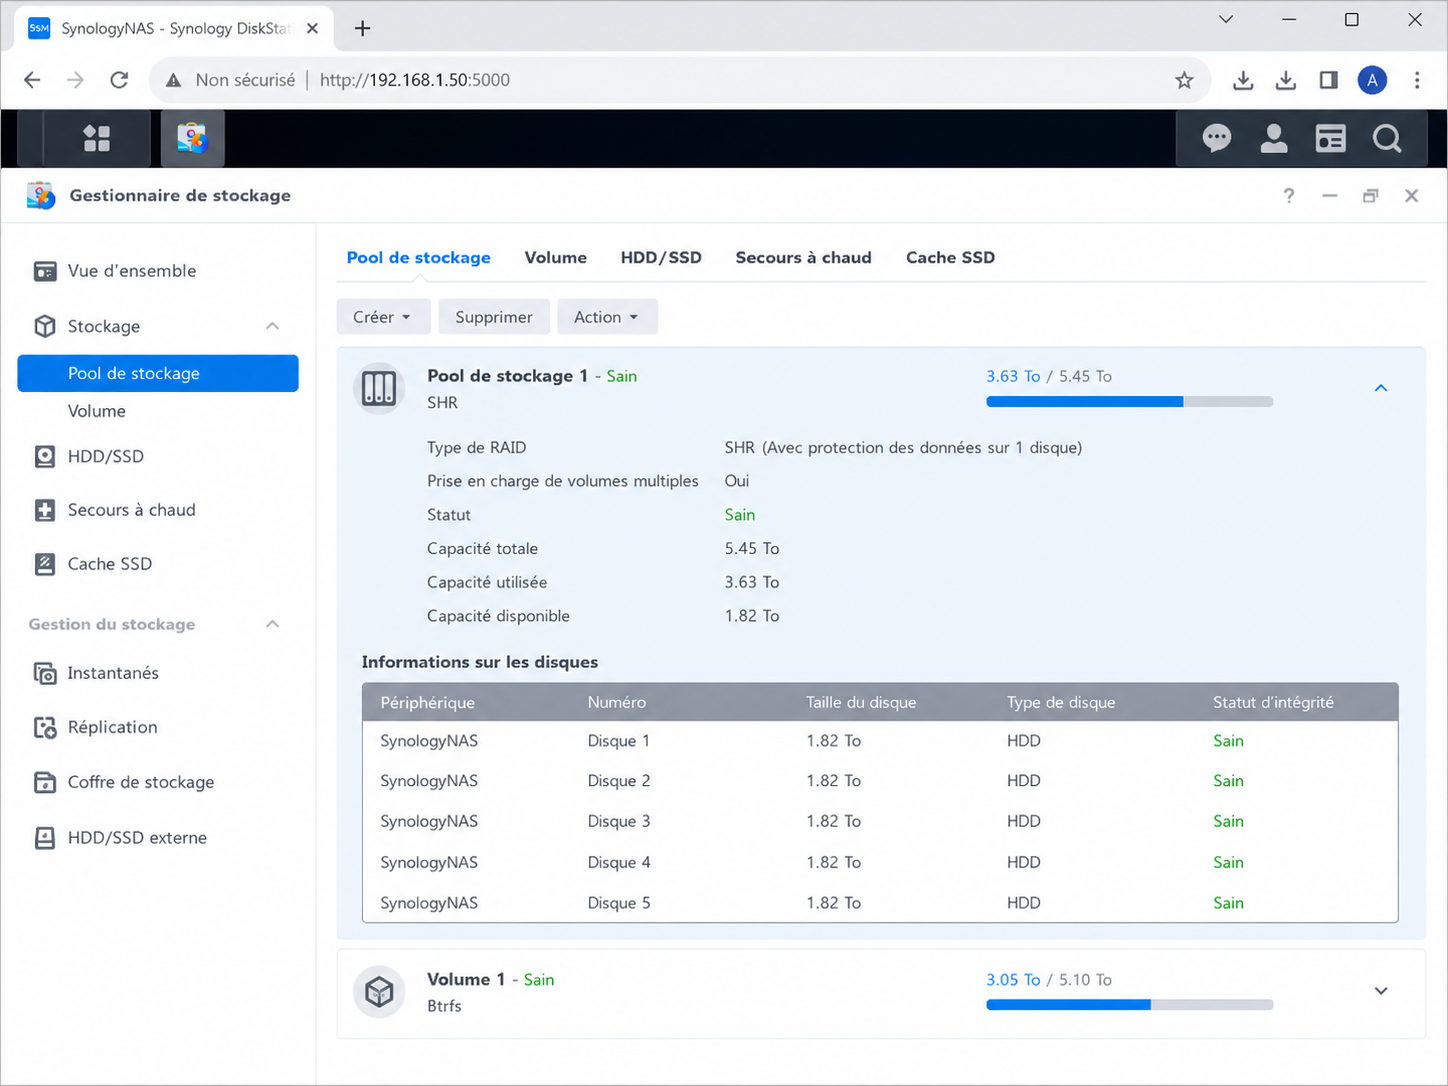The width and height of the screenshot is (1448, 1086).
Task: Click the Réplication sidebar icon
Action: click(45, 727)
